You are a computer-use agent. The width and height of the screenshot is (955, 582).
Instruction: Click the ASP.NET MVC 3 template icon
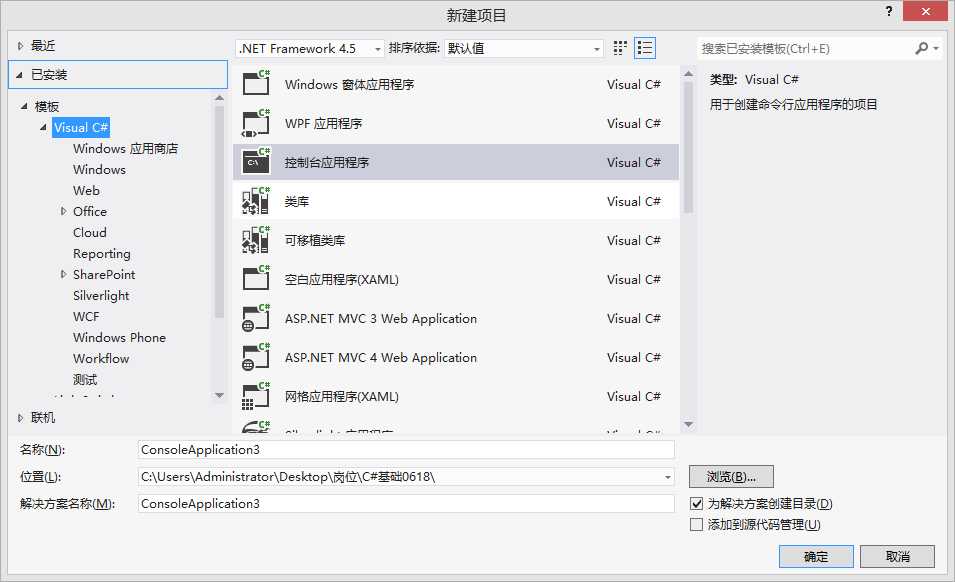click(256, 318)
